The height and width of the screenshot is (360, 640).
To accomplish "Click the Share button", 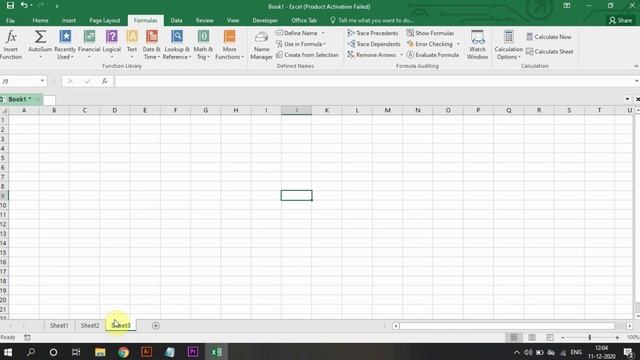I will [620, 20].
